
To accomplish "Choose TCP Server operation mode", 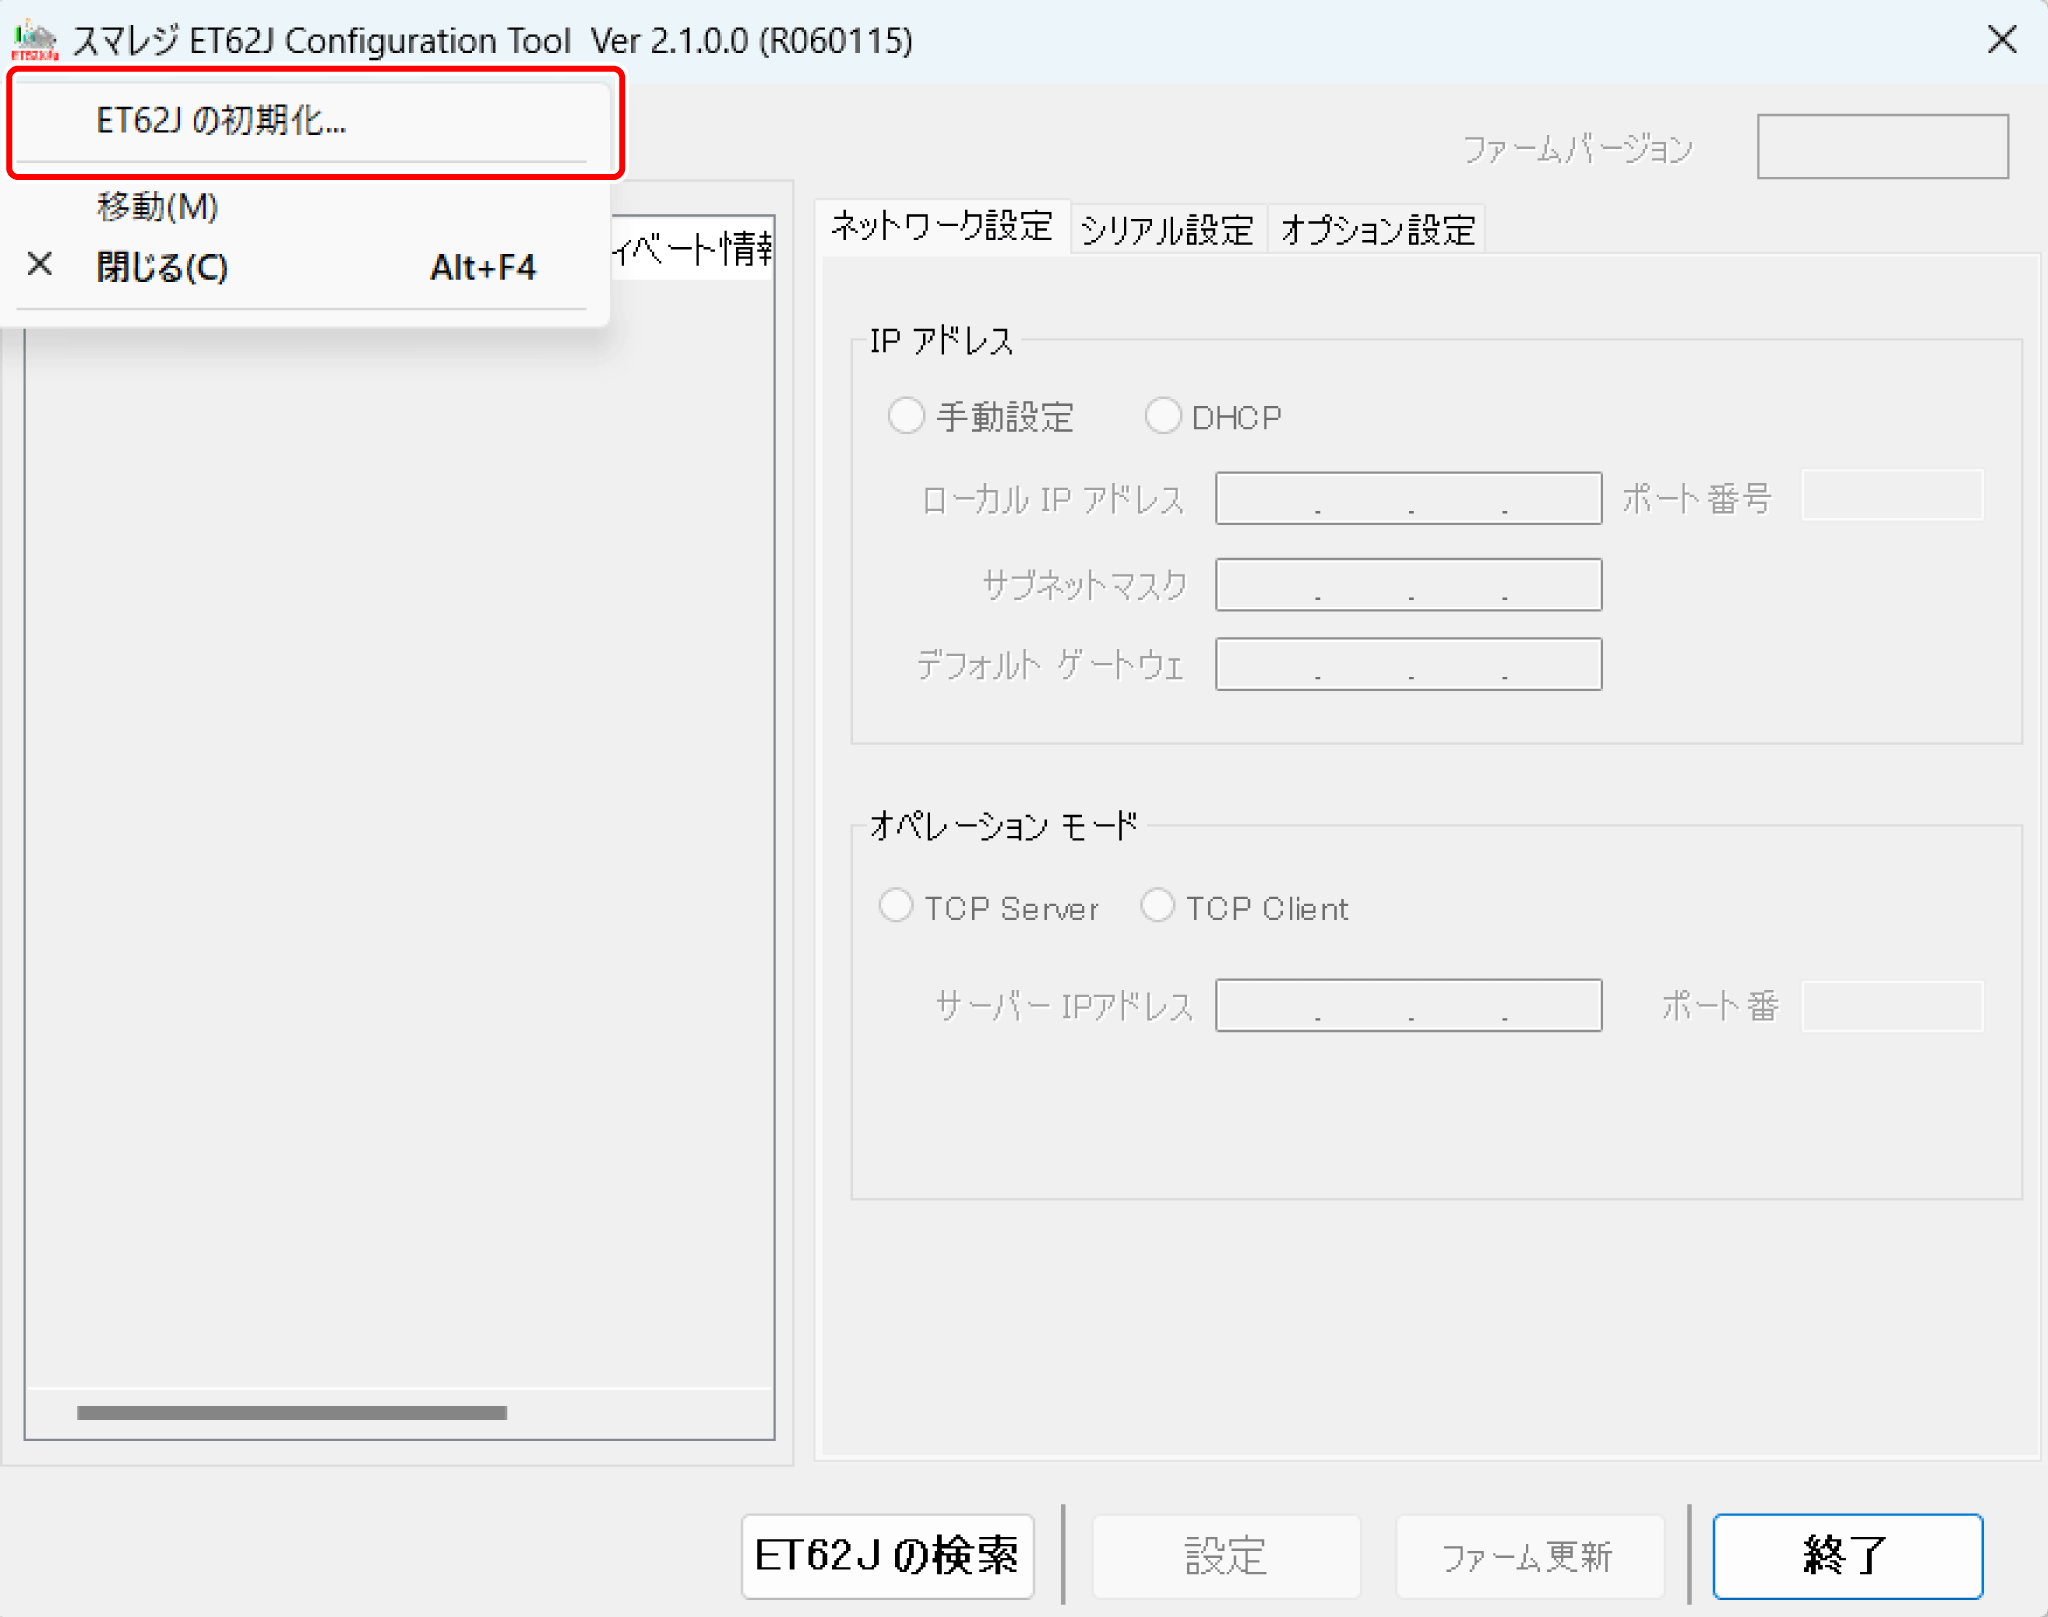I will (987, 907).
